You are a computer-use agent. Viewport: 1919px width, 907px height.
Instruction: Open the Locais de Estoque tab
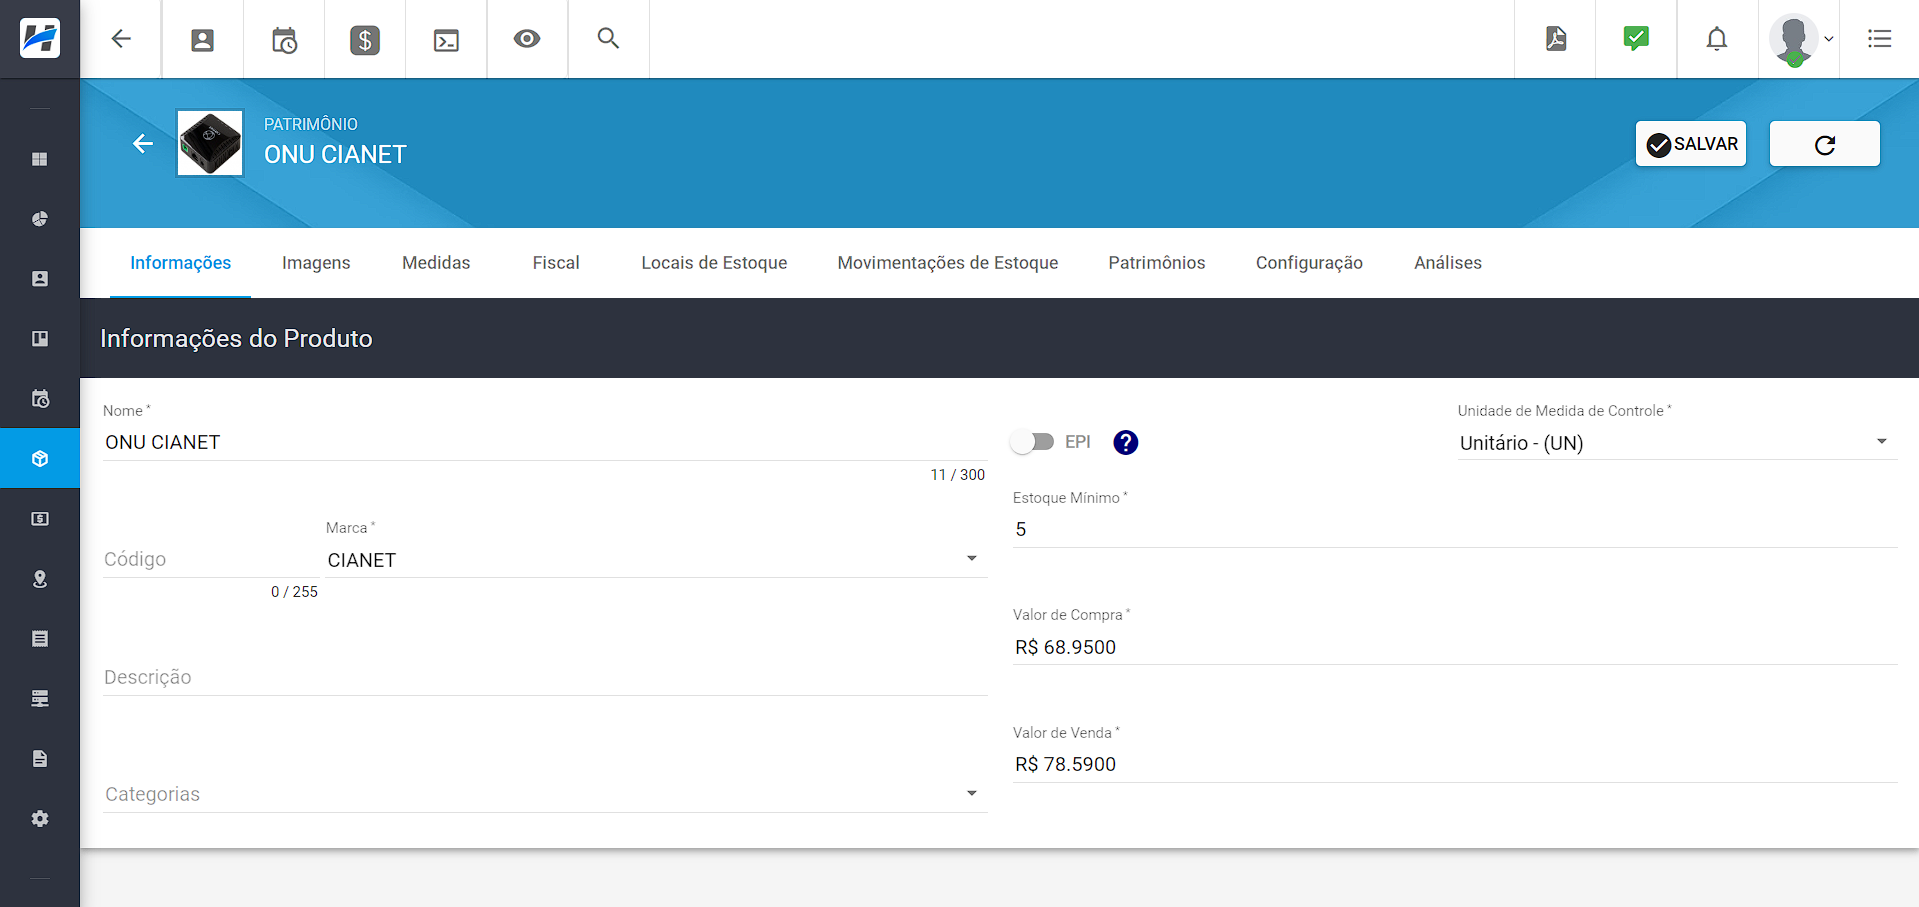coord(714,263)
